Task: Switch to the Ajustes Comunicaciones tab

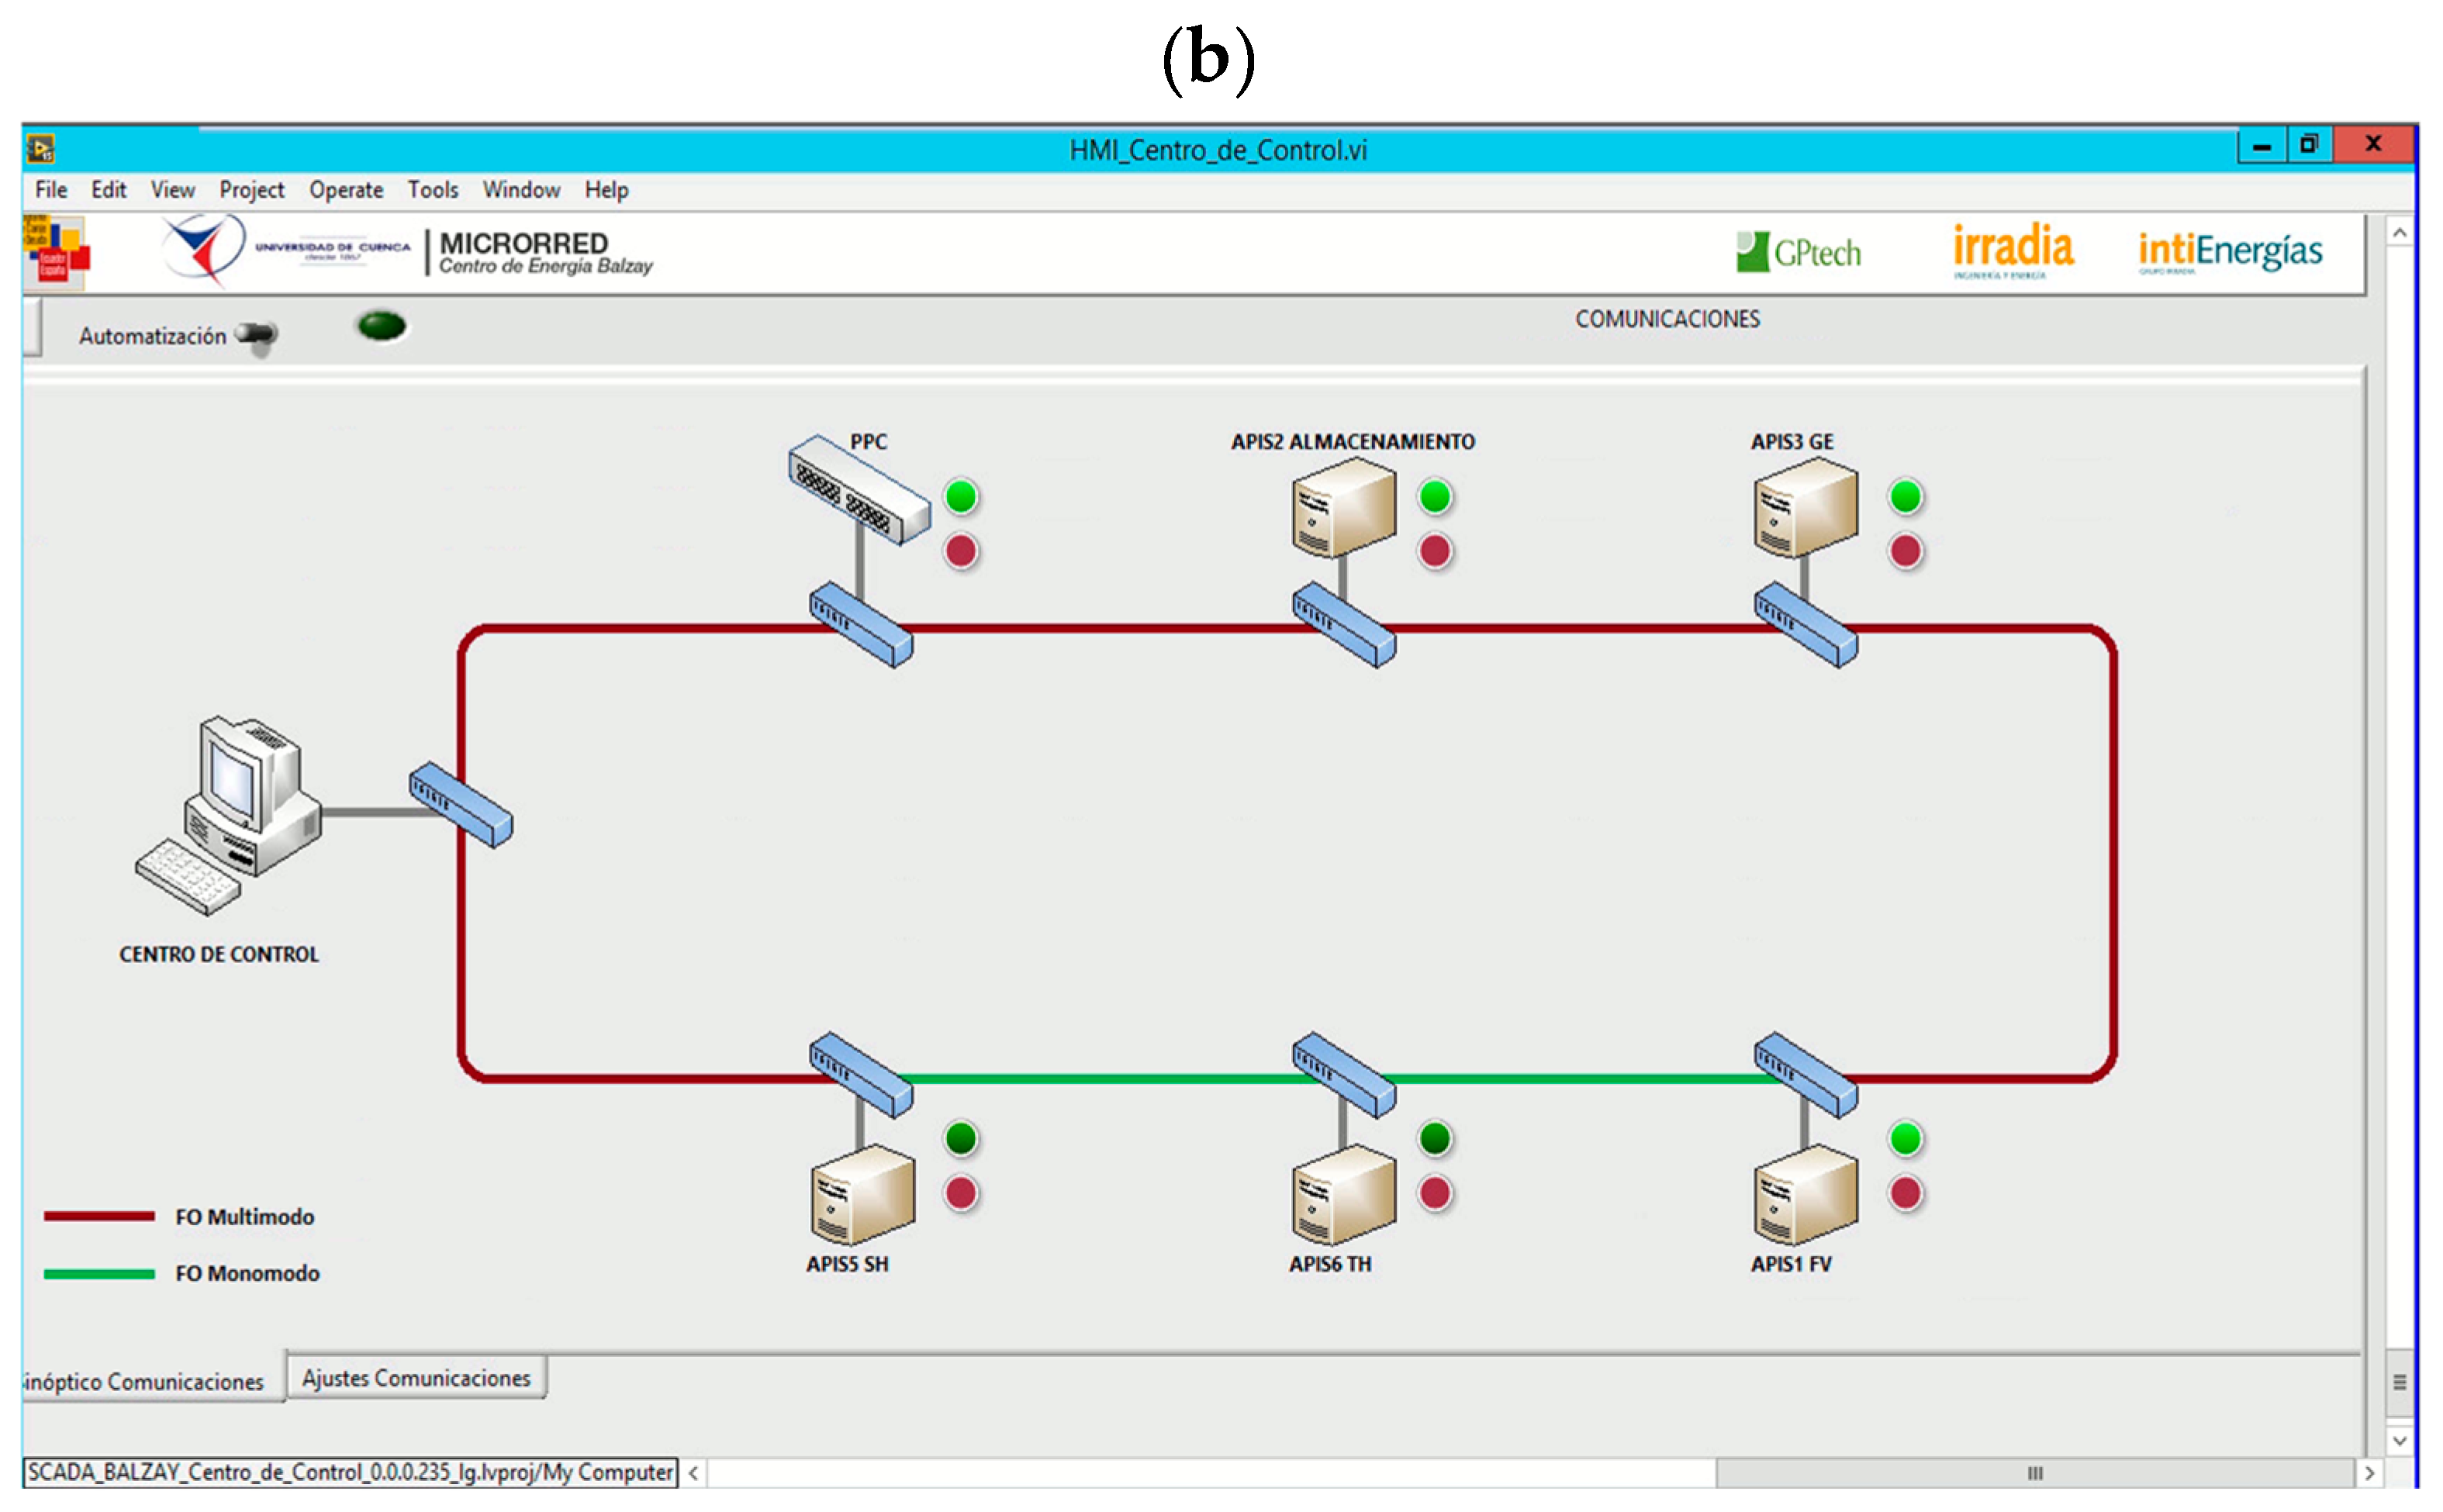Action: pos(416,1378)
